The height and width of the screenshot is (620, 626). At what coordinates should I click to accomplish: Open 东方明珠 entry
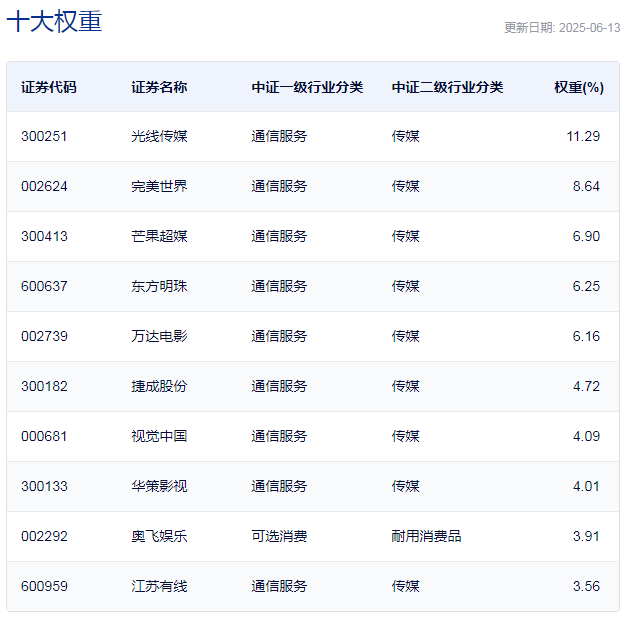159,286
